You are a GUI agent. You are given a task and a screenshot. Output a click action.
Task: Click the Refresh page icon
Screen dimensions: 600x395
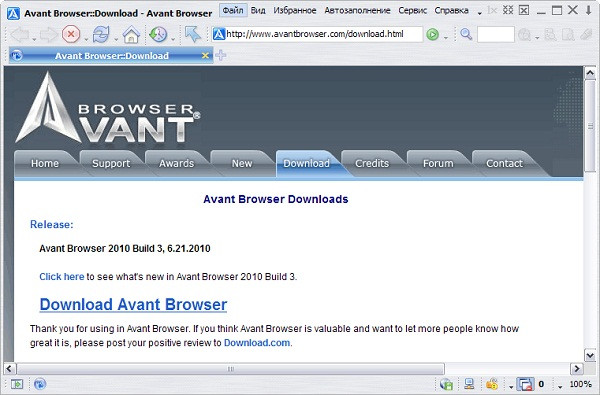click(101, 34)
